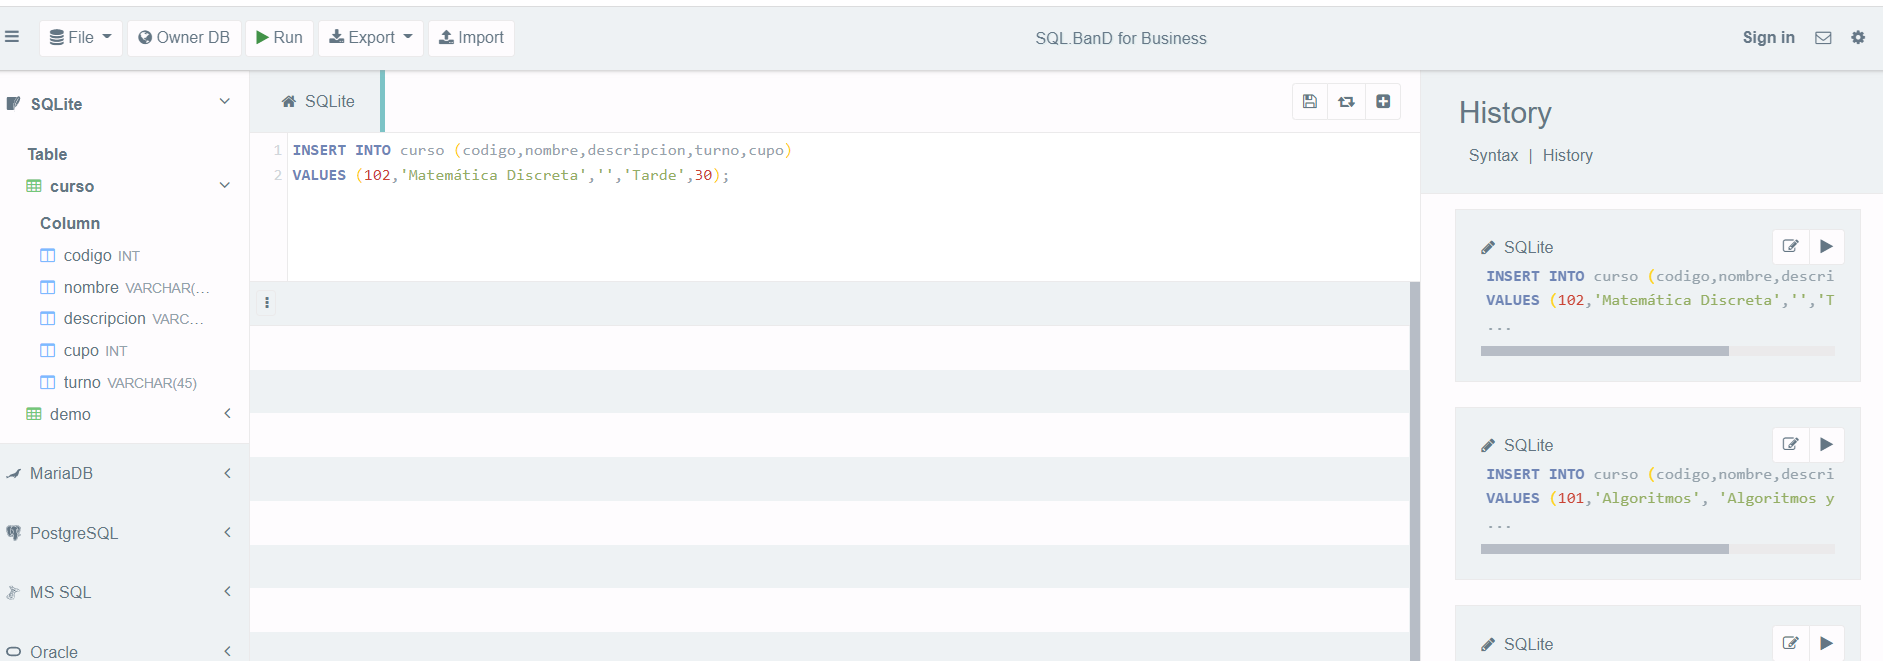Open the Export dropdown

pyautogui.click(x=371, y=38)
